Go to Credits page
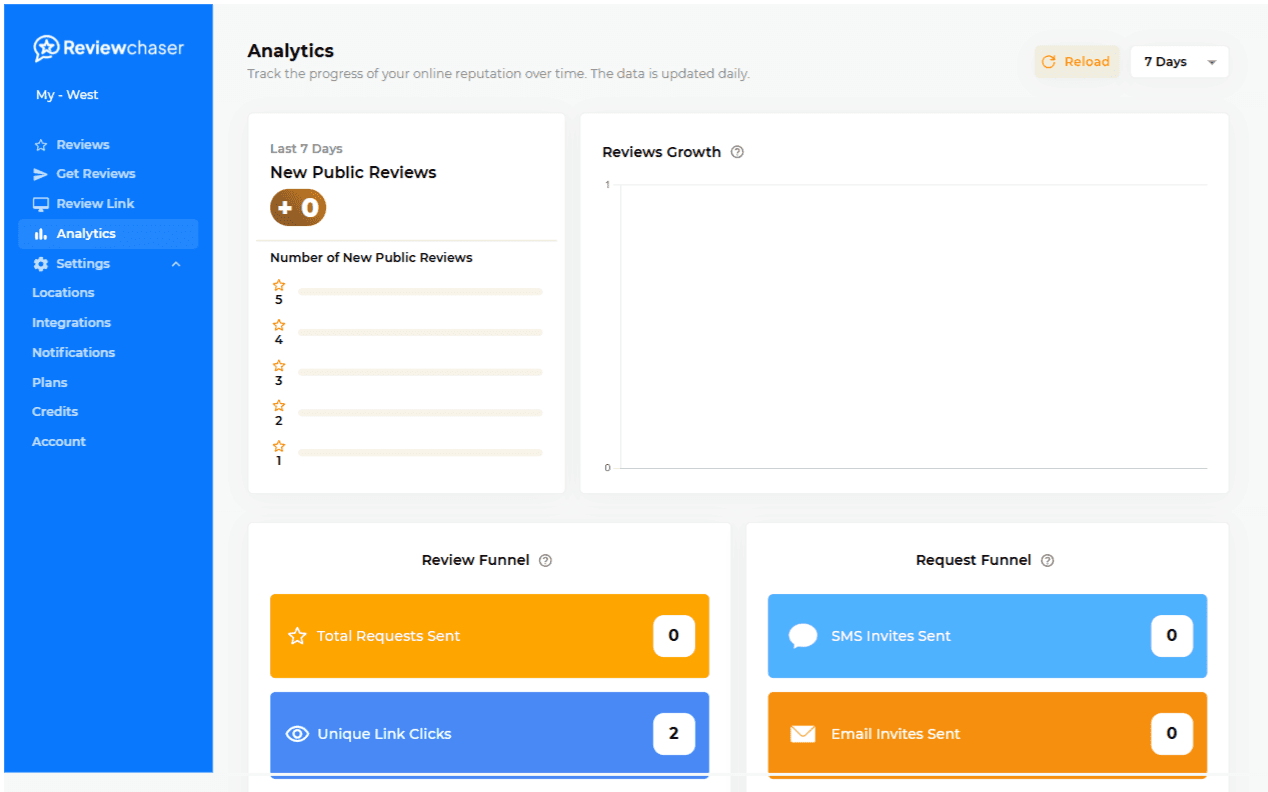Screen dimensions: 1268x792 point(55,412)
